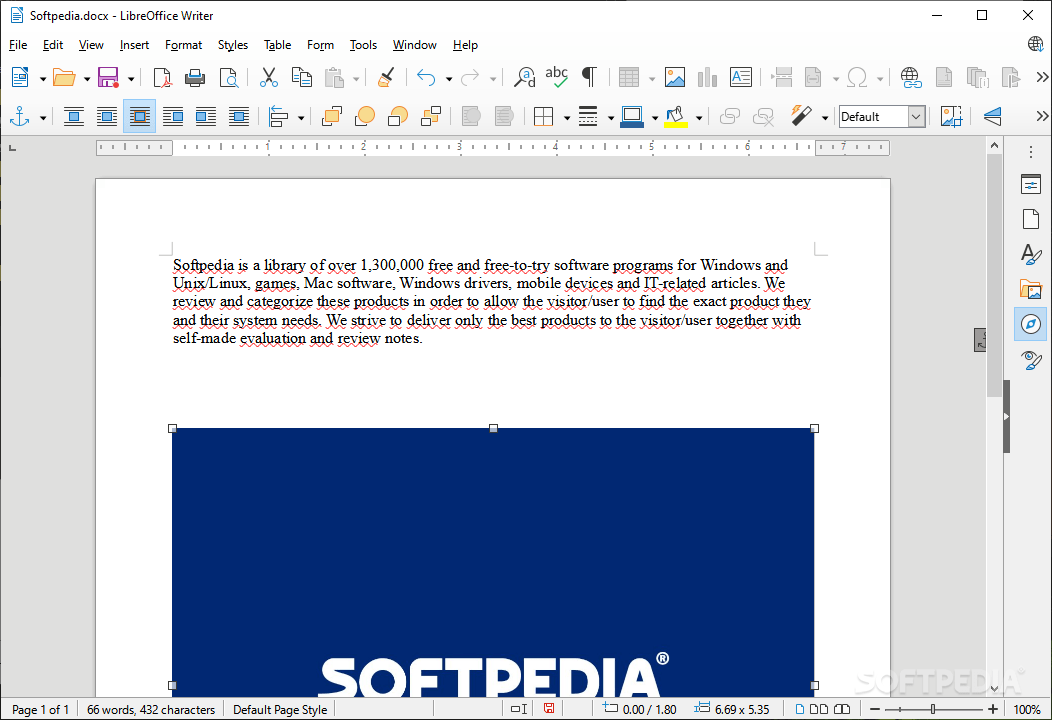Click Page 1 of 1 status field
The height and width of the screenshot is (720, 1052).
click(40, 709)
